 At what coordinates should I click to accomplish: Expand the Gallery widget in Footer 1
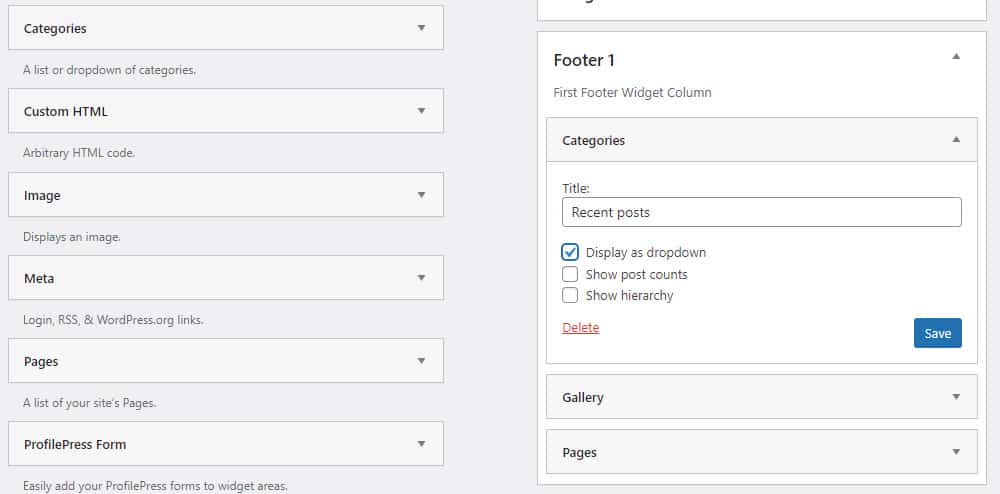[956, 396]
